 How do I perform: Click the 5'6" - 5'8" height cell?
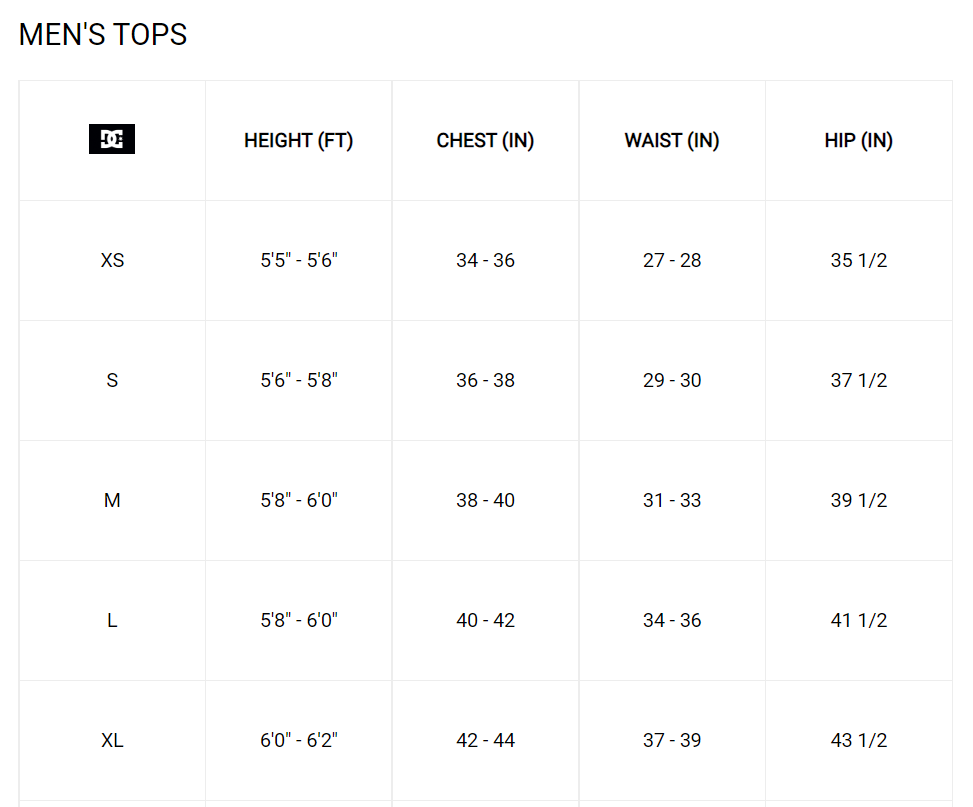pyautogui.click(x=298, y=380)
